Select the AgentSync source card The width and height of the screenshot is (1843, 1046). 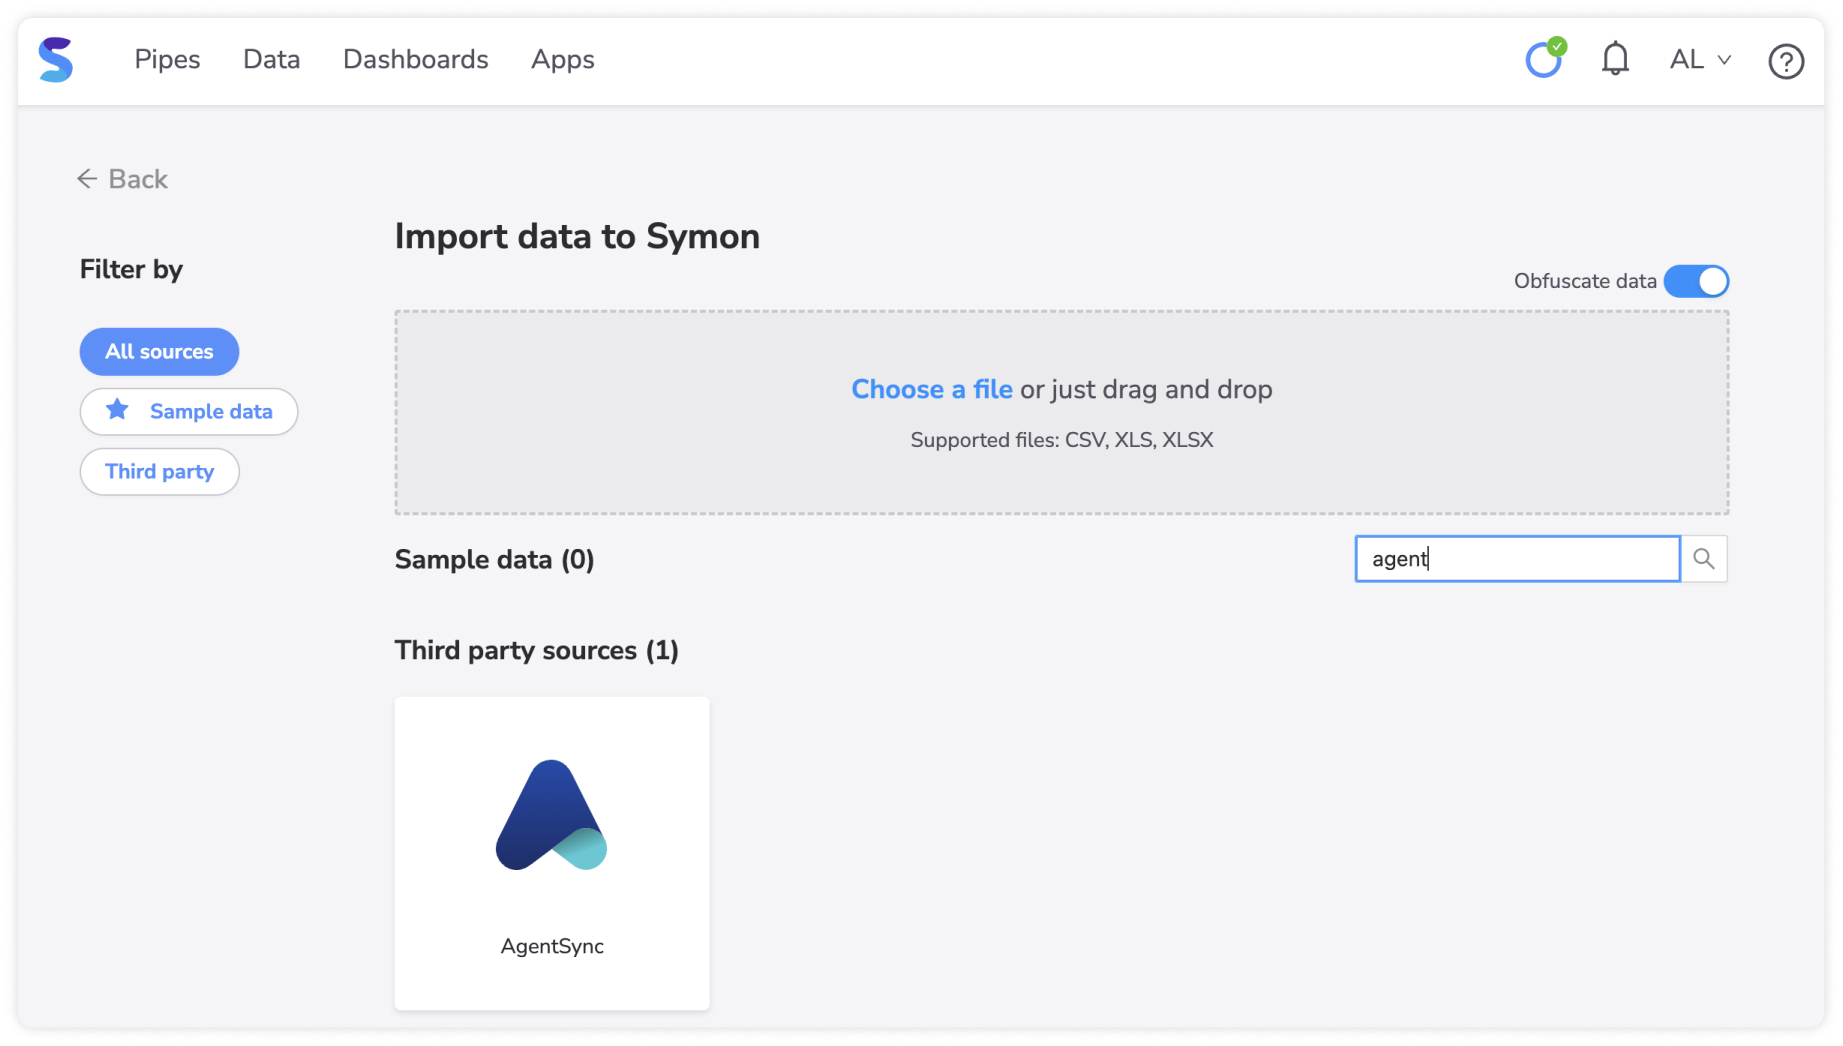coord(552,853)
